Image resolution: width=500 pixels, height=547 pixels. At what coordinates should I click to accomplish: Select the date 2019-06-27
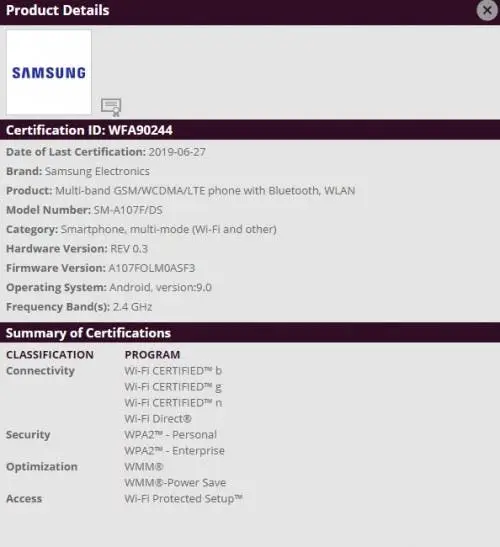[177, 152]
